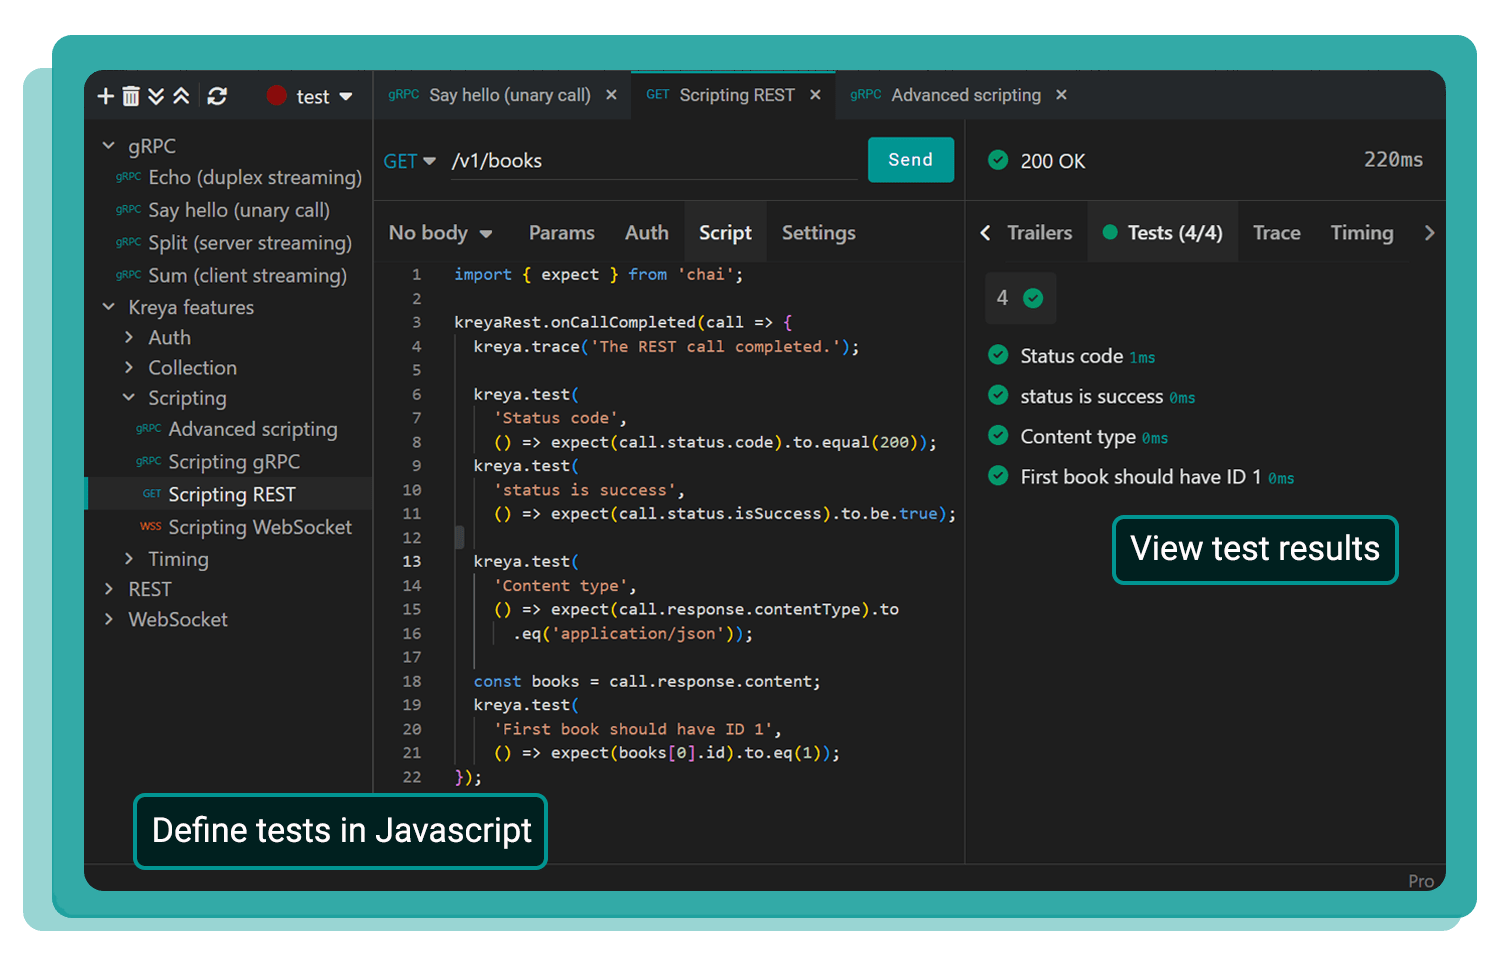
Task: Collapse the gRPC folder in the sidebar
Action: [x=109, y=146]
